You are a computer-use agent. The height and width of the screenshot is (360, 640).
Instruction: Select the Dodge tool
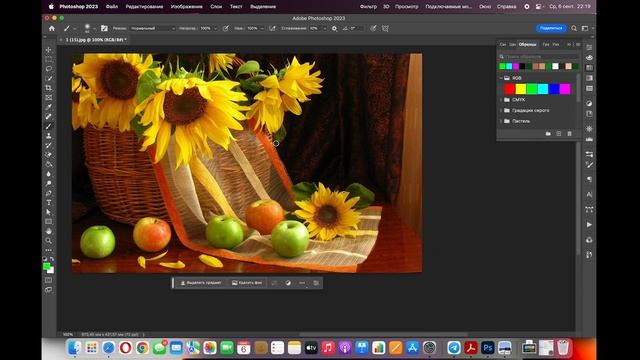point(49,183)
